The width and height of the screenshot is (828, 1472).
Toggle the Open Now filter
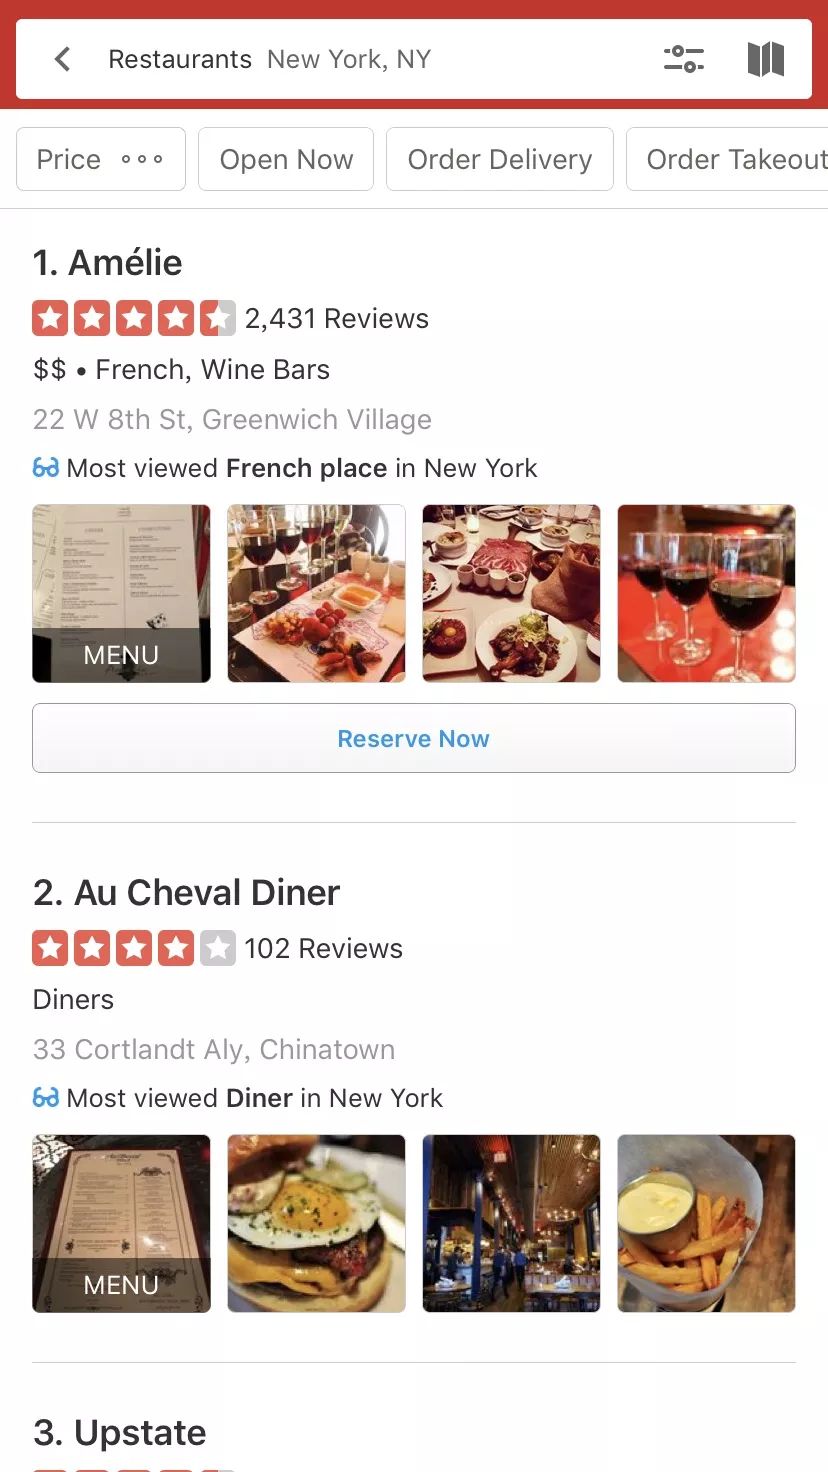point(286,159)
